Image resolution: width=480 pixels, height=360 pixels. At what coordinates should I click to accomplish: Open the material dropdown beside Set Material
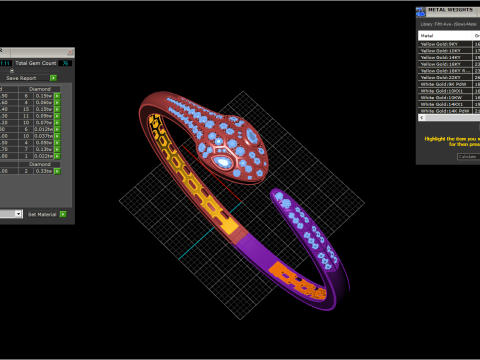(19, 214)
